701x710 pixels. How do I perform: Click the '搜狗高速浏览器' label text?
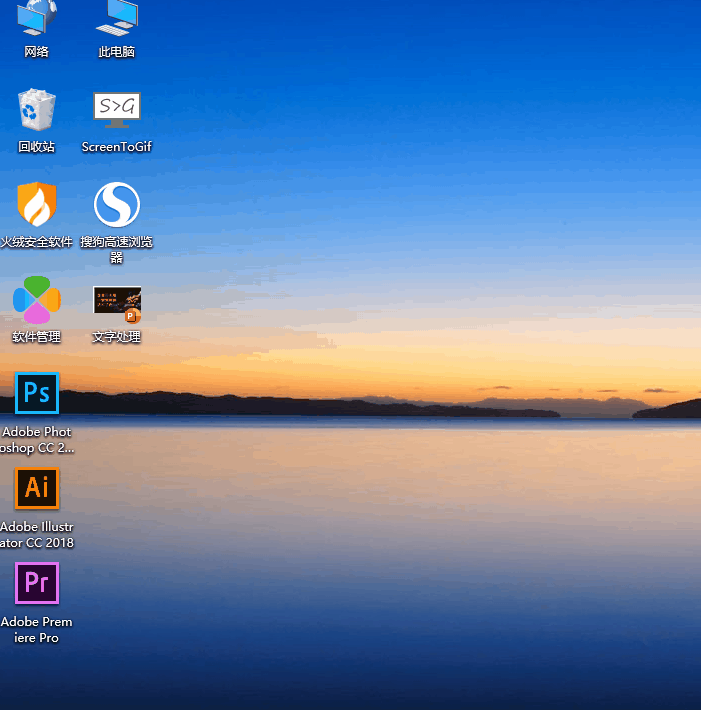click(x=117, y=249)
